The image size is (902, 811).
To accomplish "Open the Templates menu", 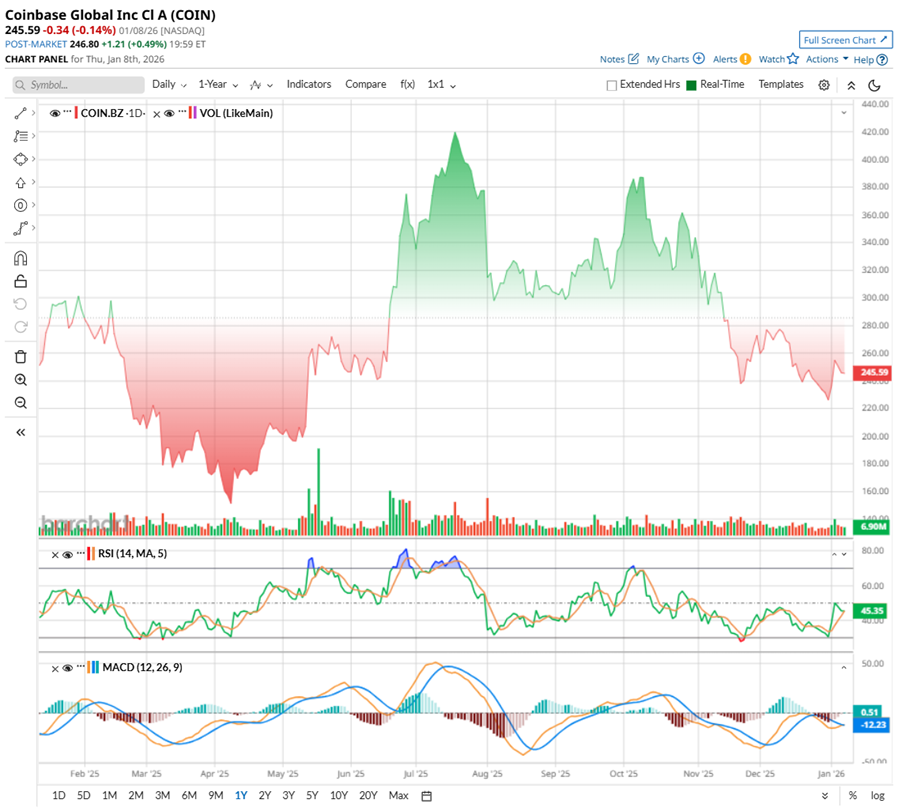I will 781,85.
